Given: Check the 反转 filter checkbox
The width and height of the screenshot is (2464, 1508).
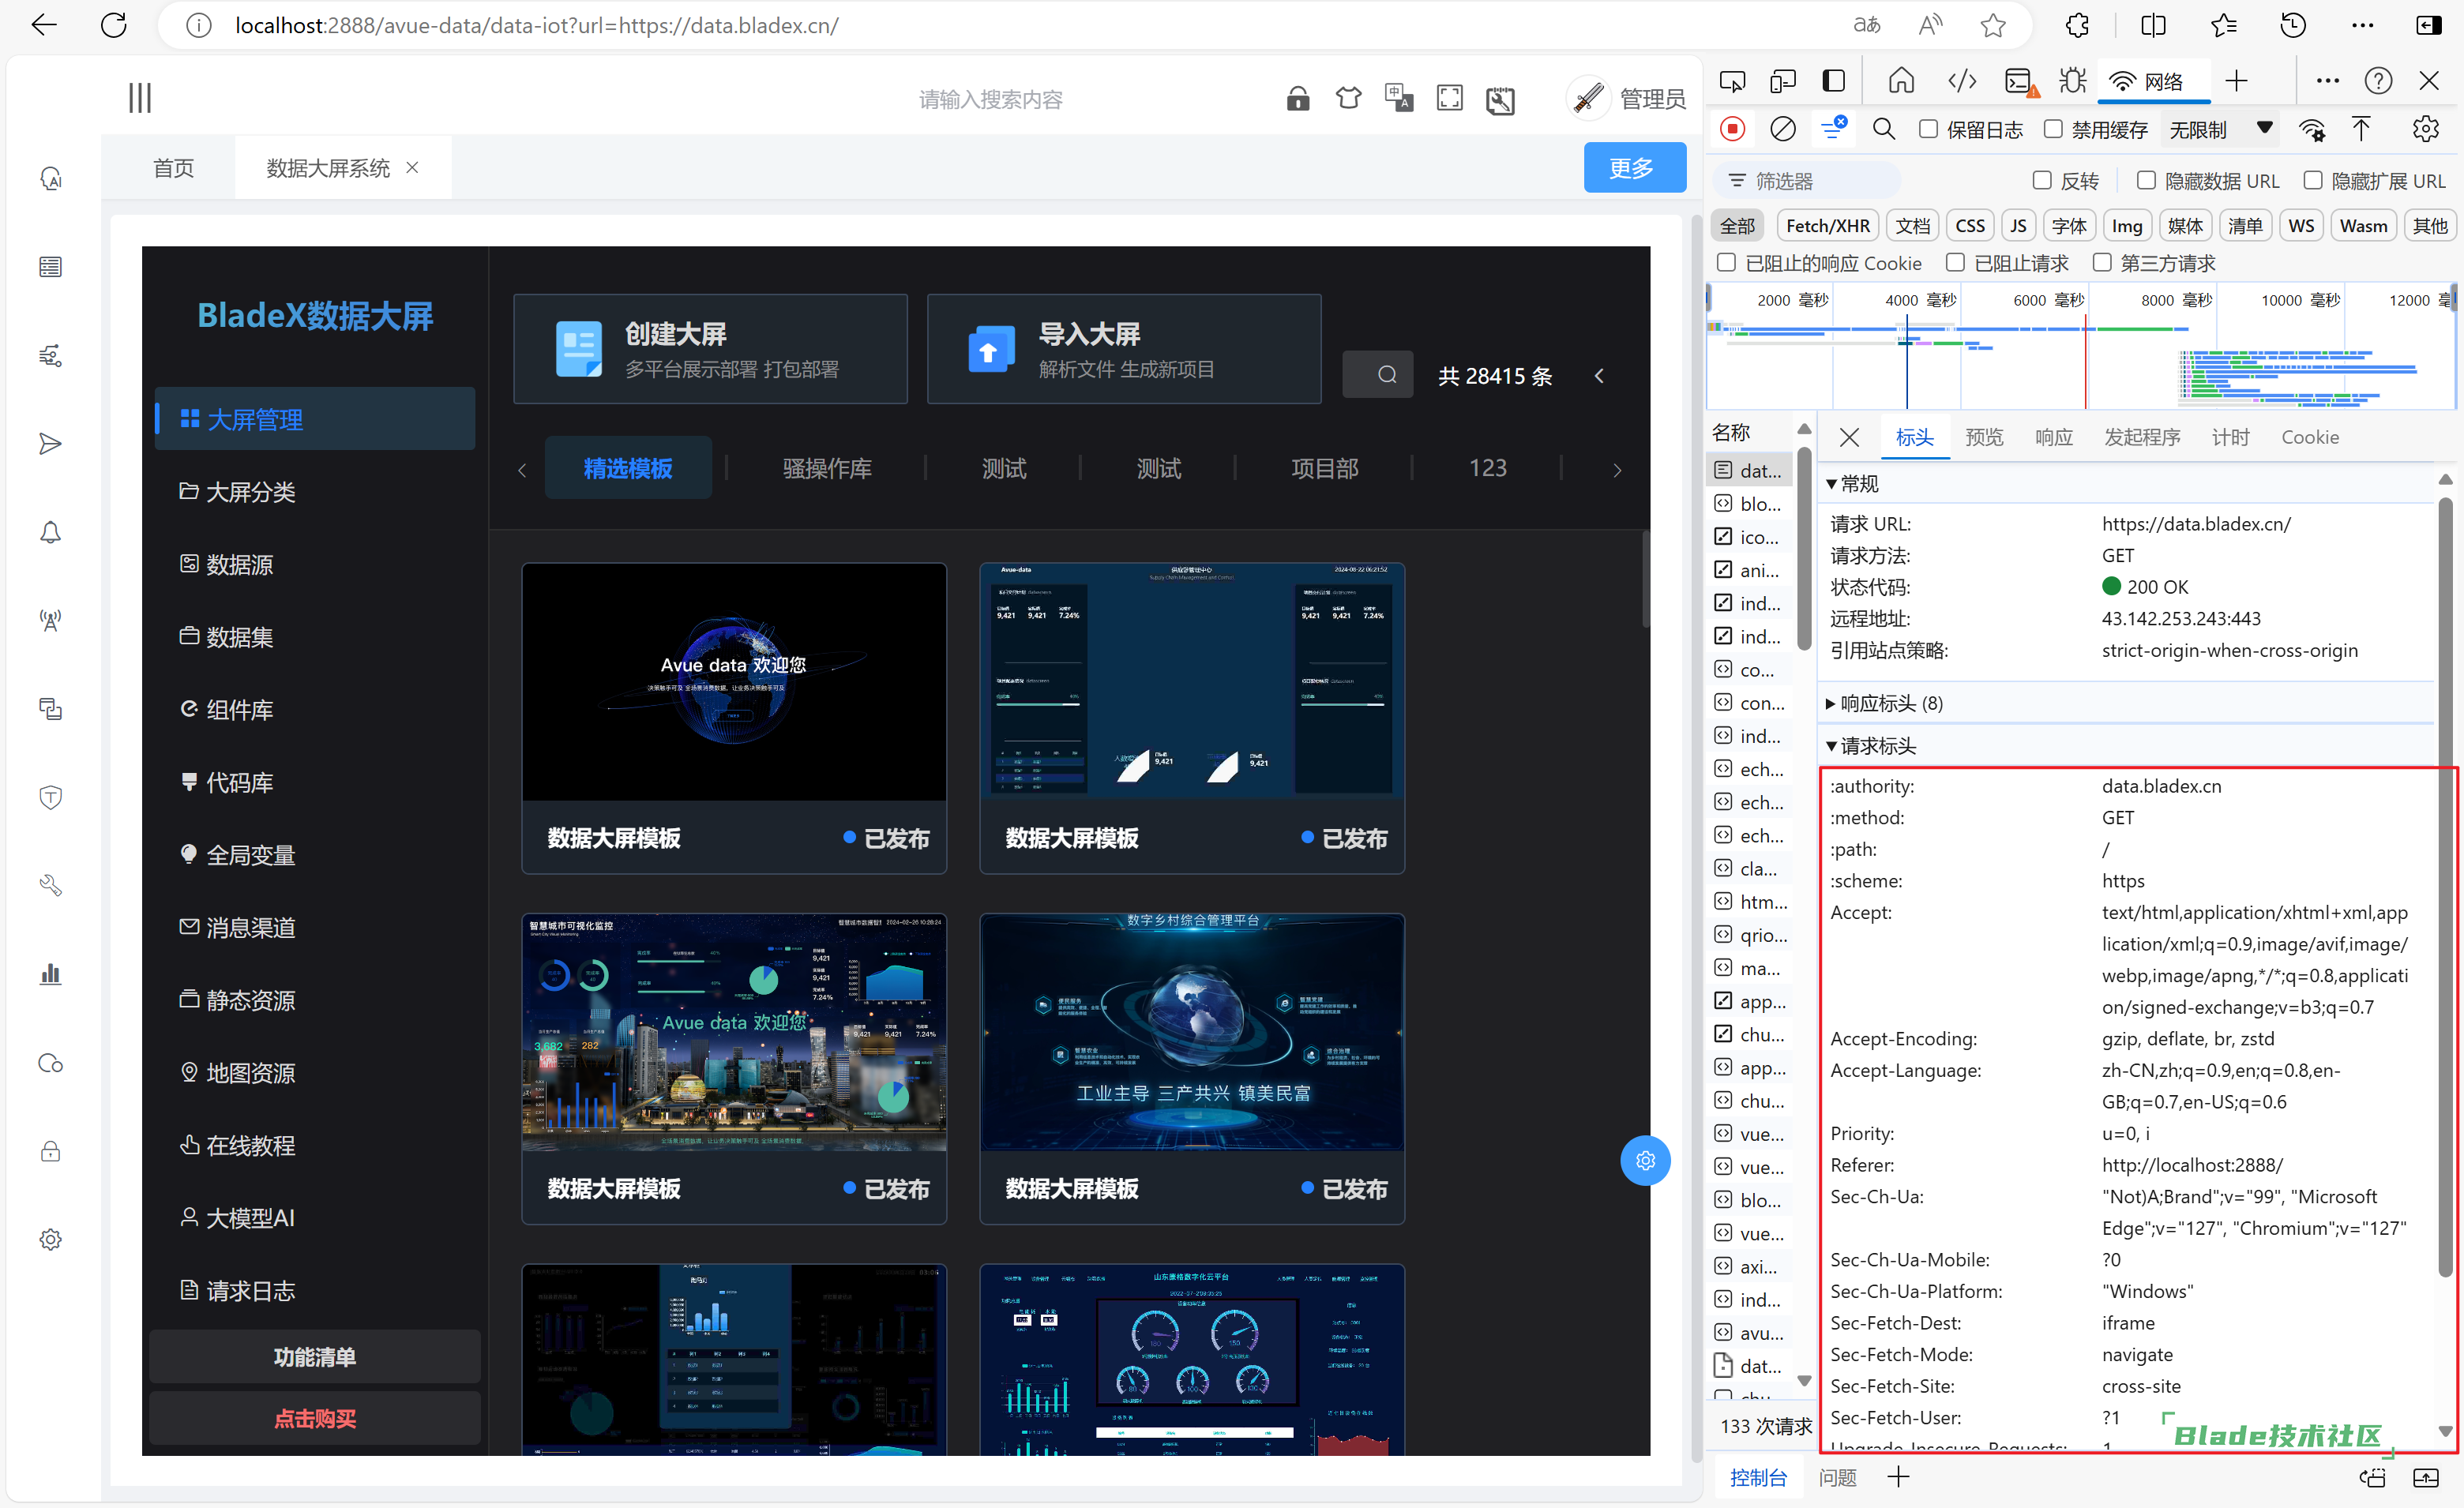Looking at the screenshot, I should pyautogui.click(x=2042, y=180).
